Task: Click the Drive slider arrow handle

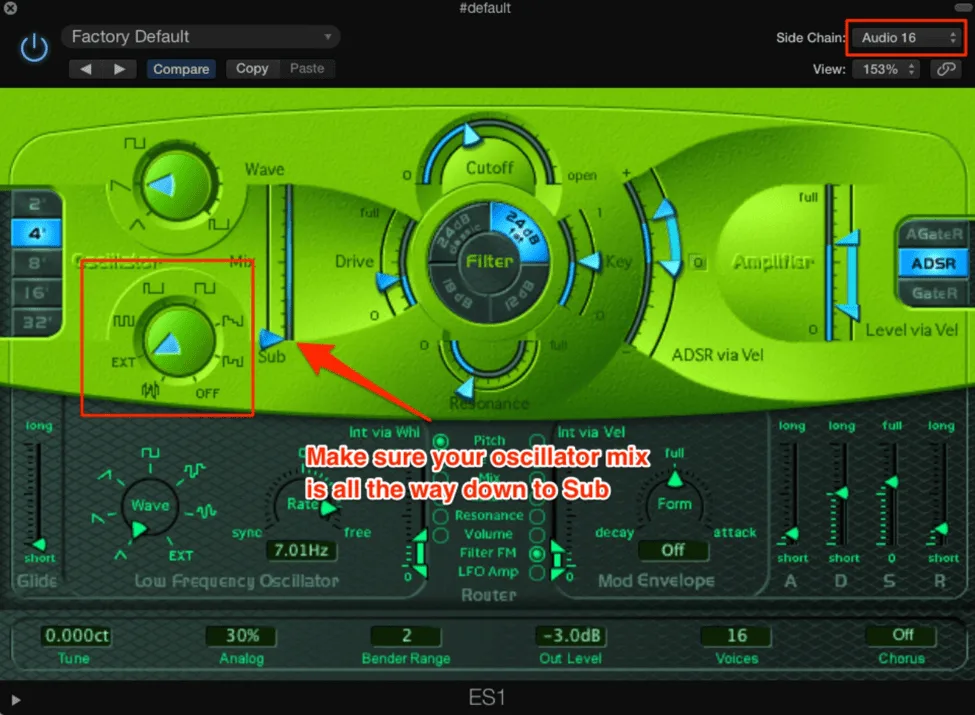Action: [388, 282]
